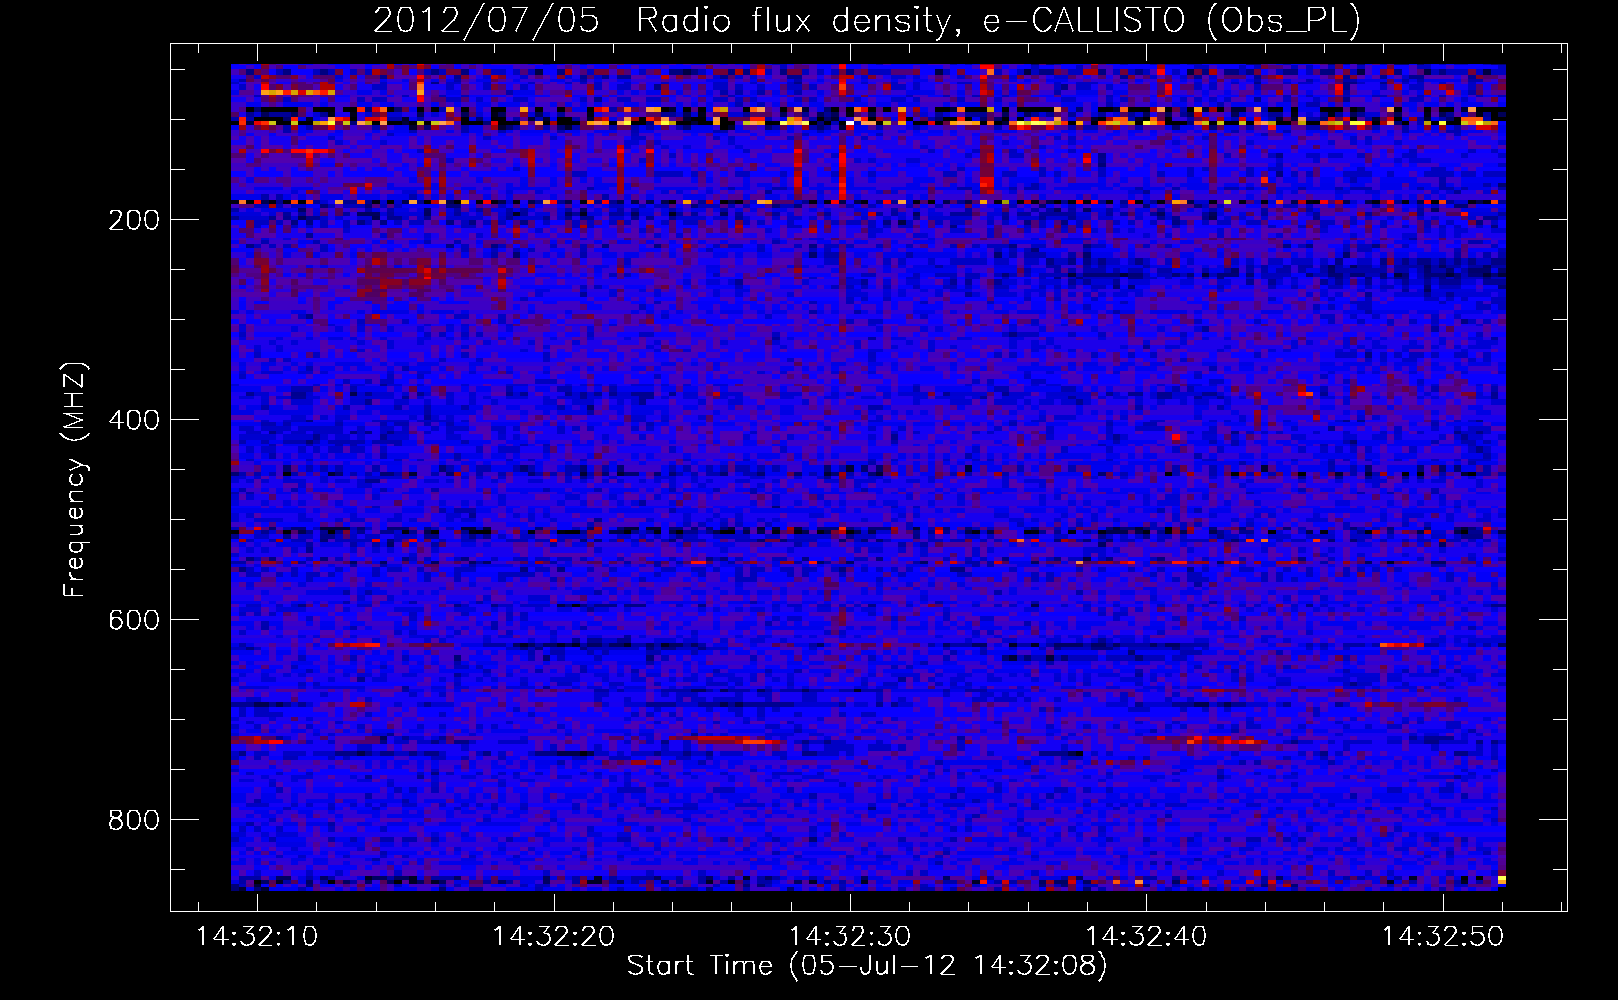
Task: Select the 14:32:40 time tick label
Action: (1146, 937)
